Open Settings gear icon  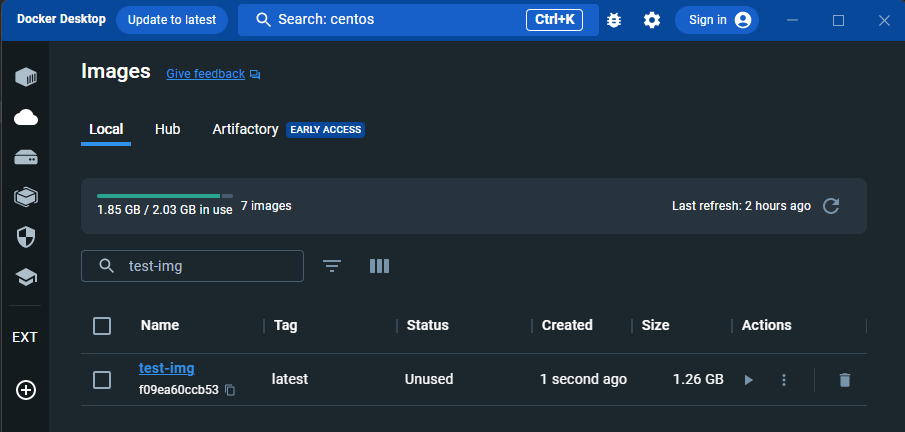652,20
